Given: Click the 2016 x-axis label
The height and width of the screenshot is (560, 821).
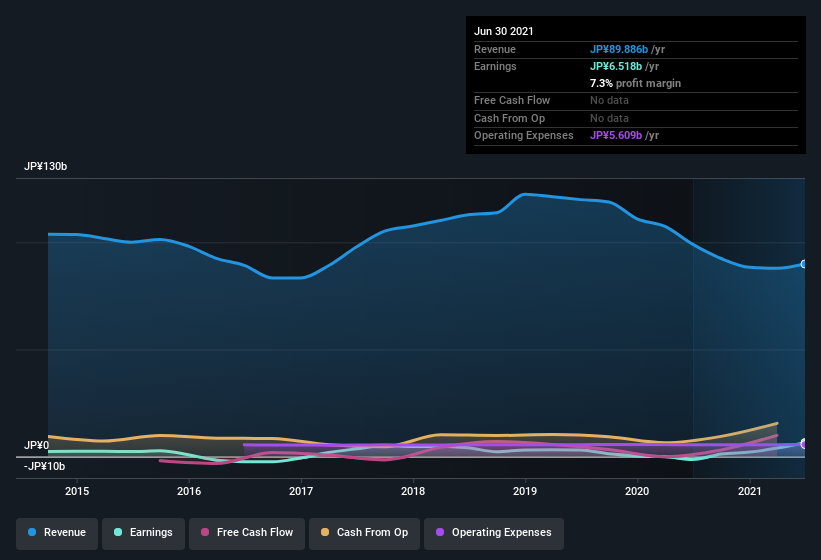Looking at the screenshot, I should (189, 491).
